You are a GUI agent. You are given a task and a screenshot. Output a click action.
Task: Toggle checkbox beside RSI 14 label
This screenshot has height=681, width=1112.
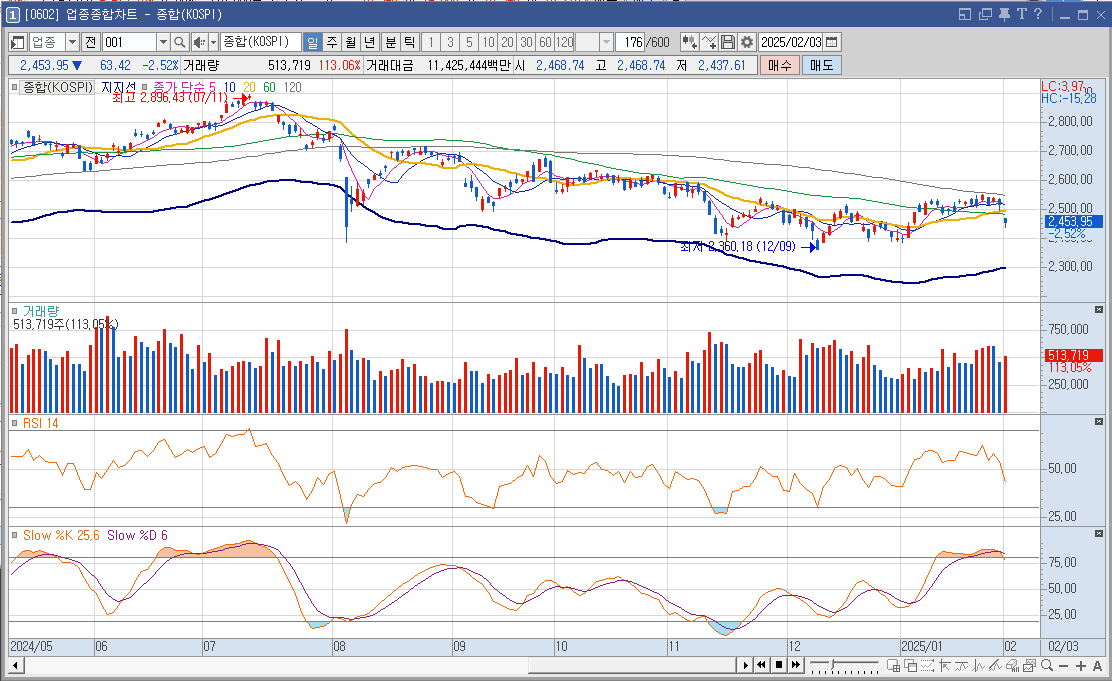point(14,423)
